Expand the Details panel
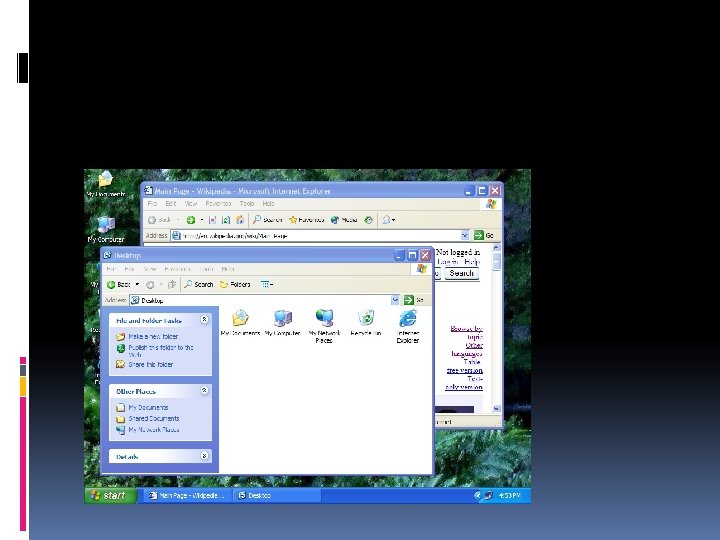The image size is (720, 540). pos(205,456)
